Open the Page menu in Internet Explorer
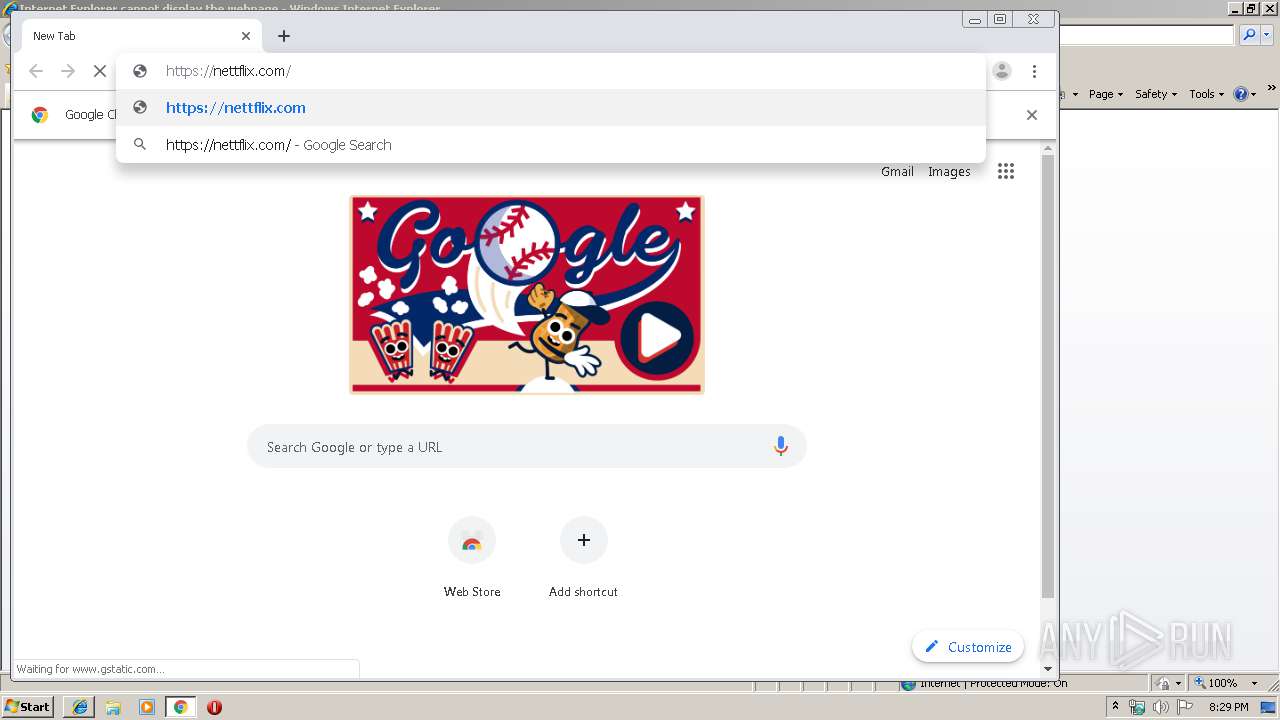 [x=1105, y=94]
